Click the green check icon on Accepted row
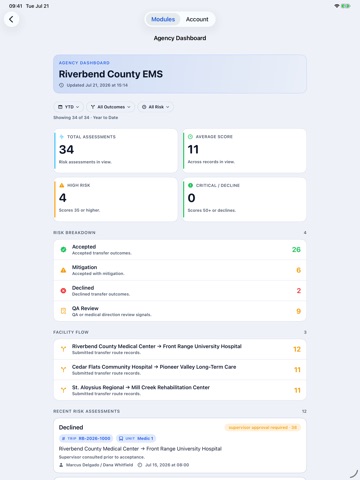This screenshot has width=360, height=480. tap(63, 249)
